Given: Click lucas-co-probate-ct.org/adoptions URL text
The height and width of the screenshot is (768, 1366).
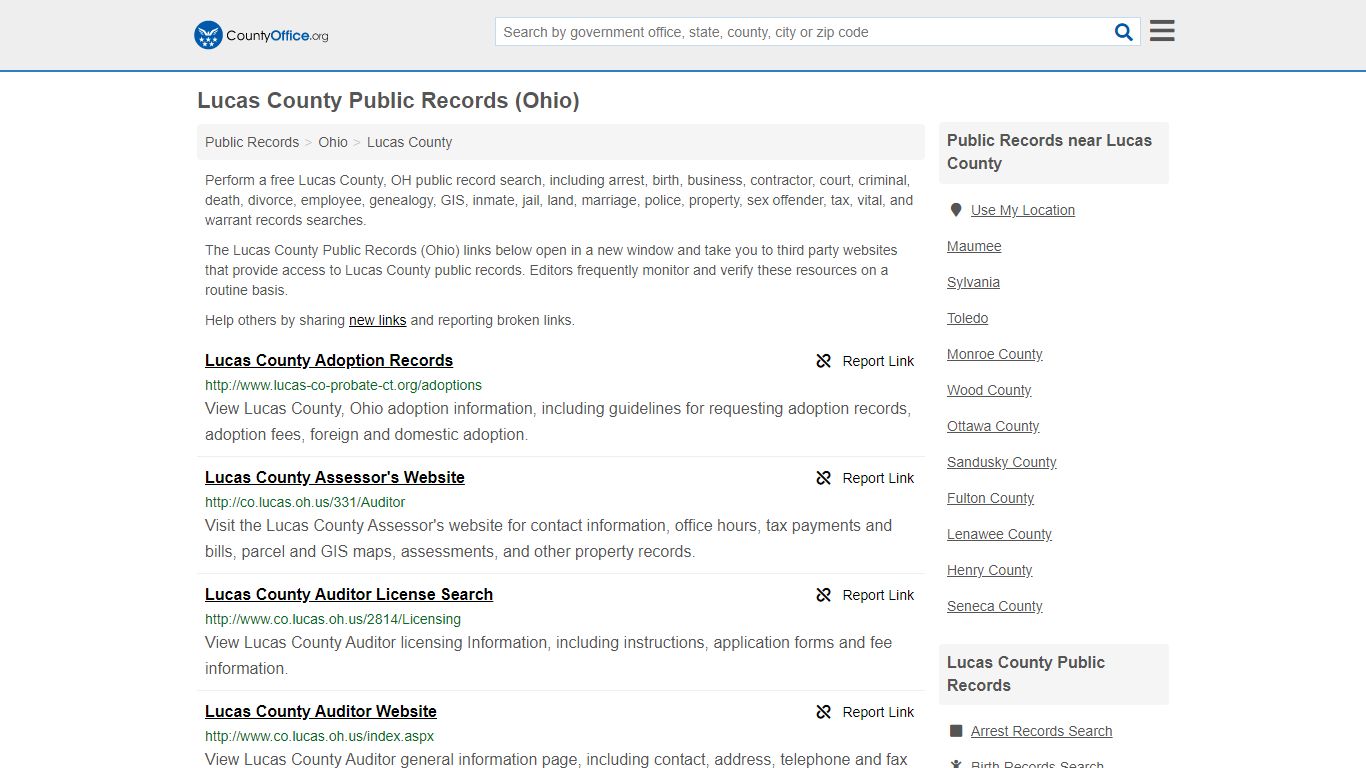Looking at the screenshot, I should coord(343,385).
